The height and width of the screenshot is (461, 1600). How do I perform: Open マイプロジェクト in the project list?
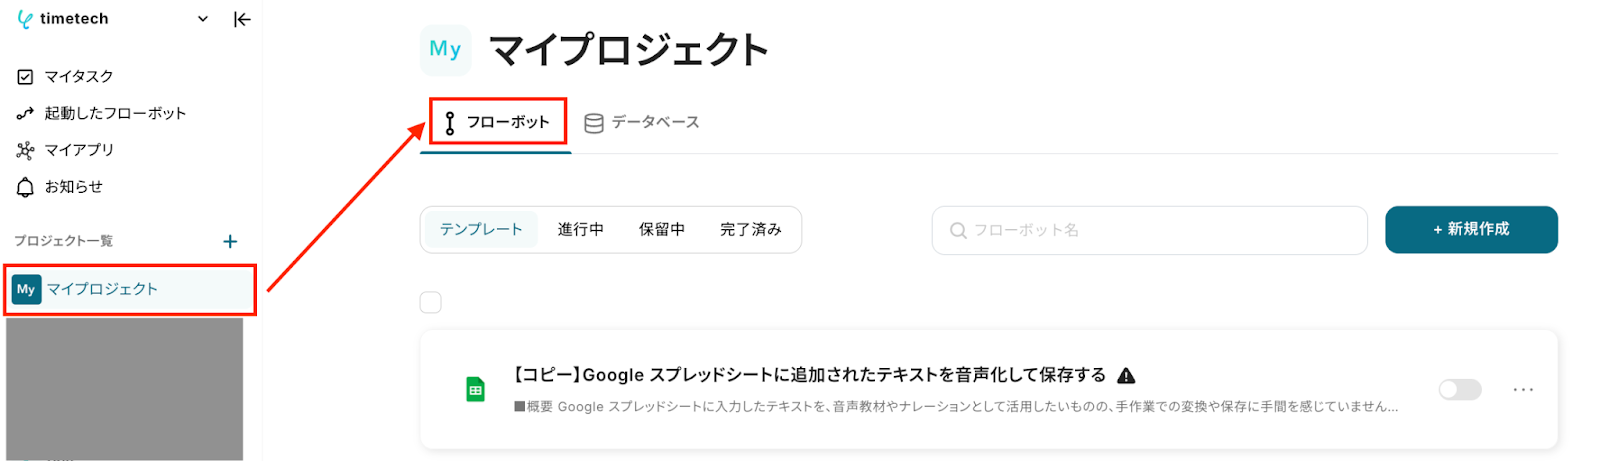(x=130, y=290)
